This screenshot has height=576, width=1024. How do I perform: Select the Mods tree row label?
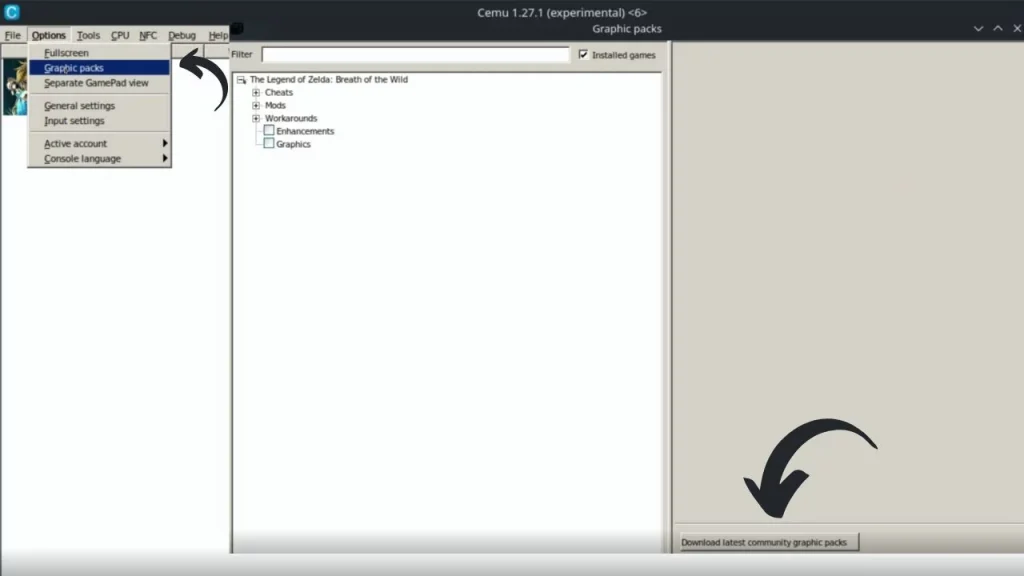pos(275,105)
